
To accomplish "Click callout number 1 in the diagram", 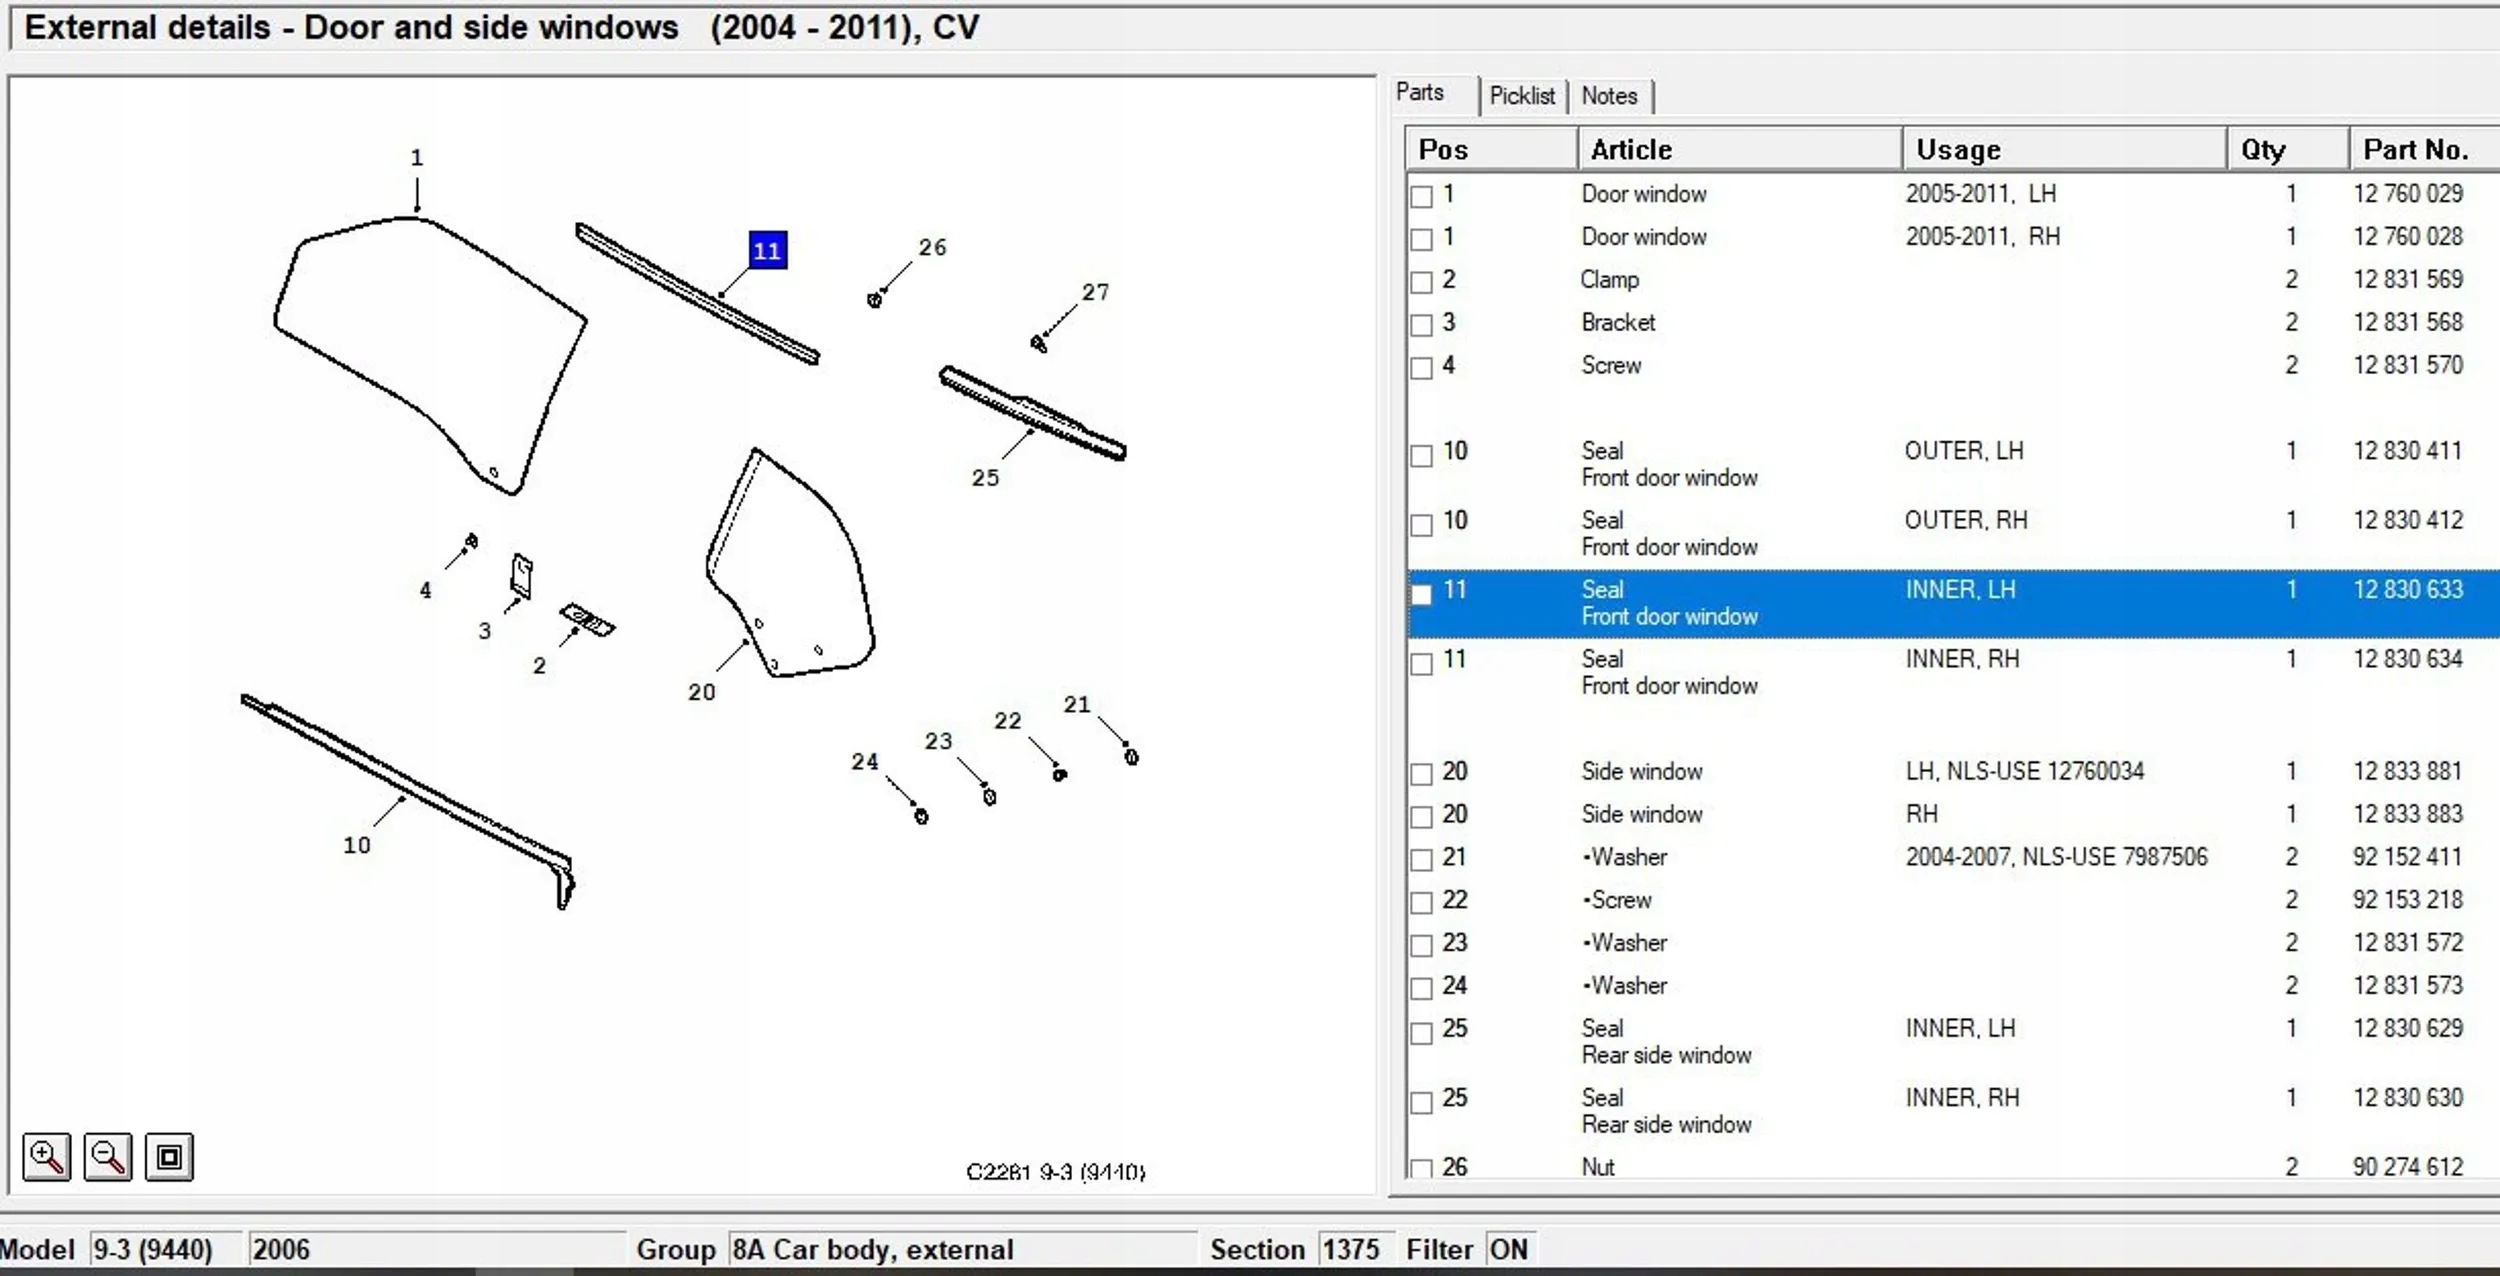I will 417,158.
